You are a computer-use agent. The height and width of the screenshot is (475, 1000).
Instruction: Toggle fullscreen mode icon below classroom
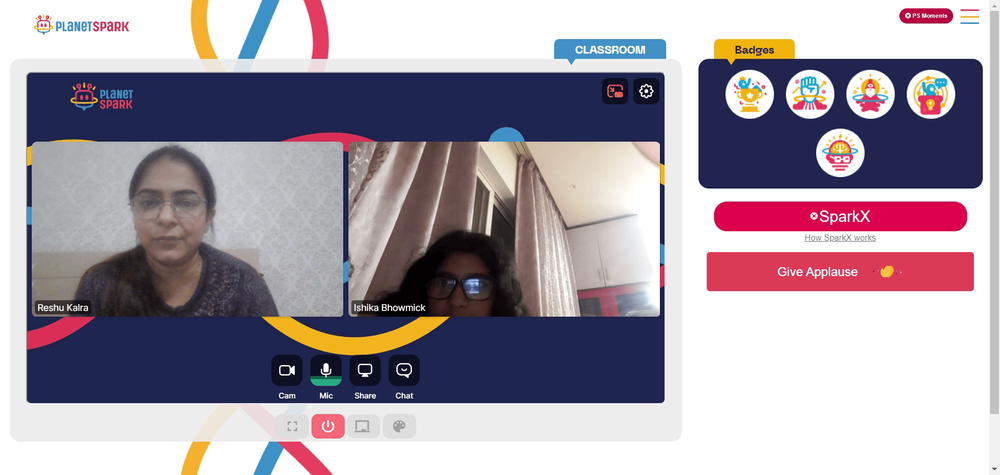pos(292,426)
